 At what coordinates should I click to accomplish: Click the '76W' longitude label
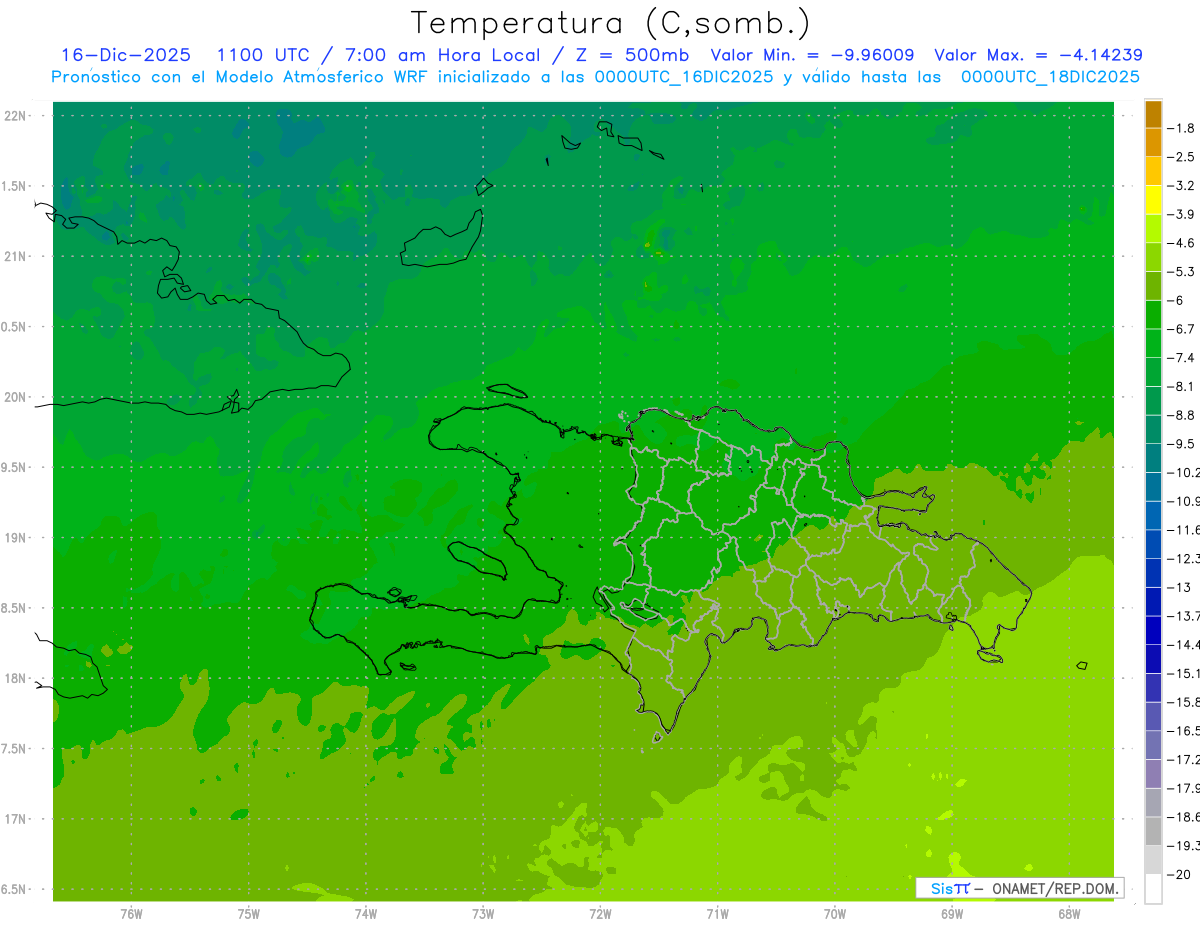(x=131, y=914)
